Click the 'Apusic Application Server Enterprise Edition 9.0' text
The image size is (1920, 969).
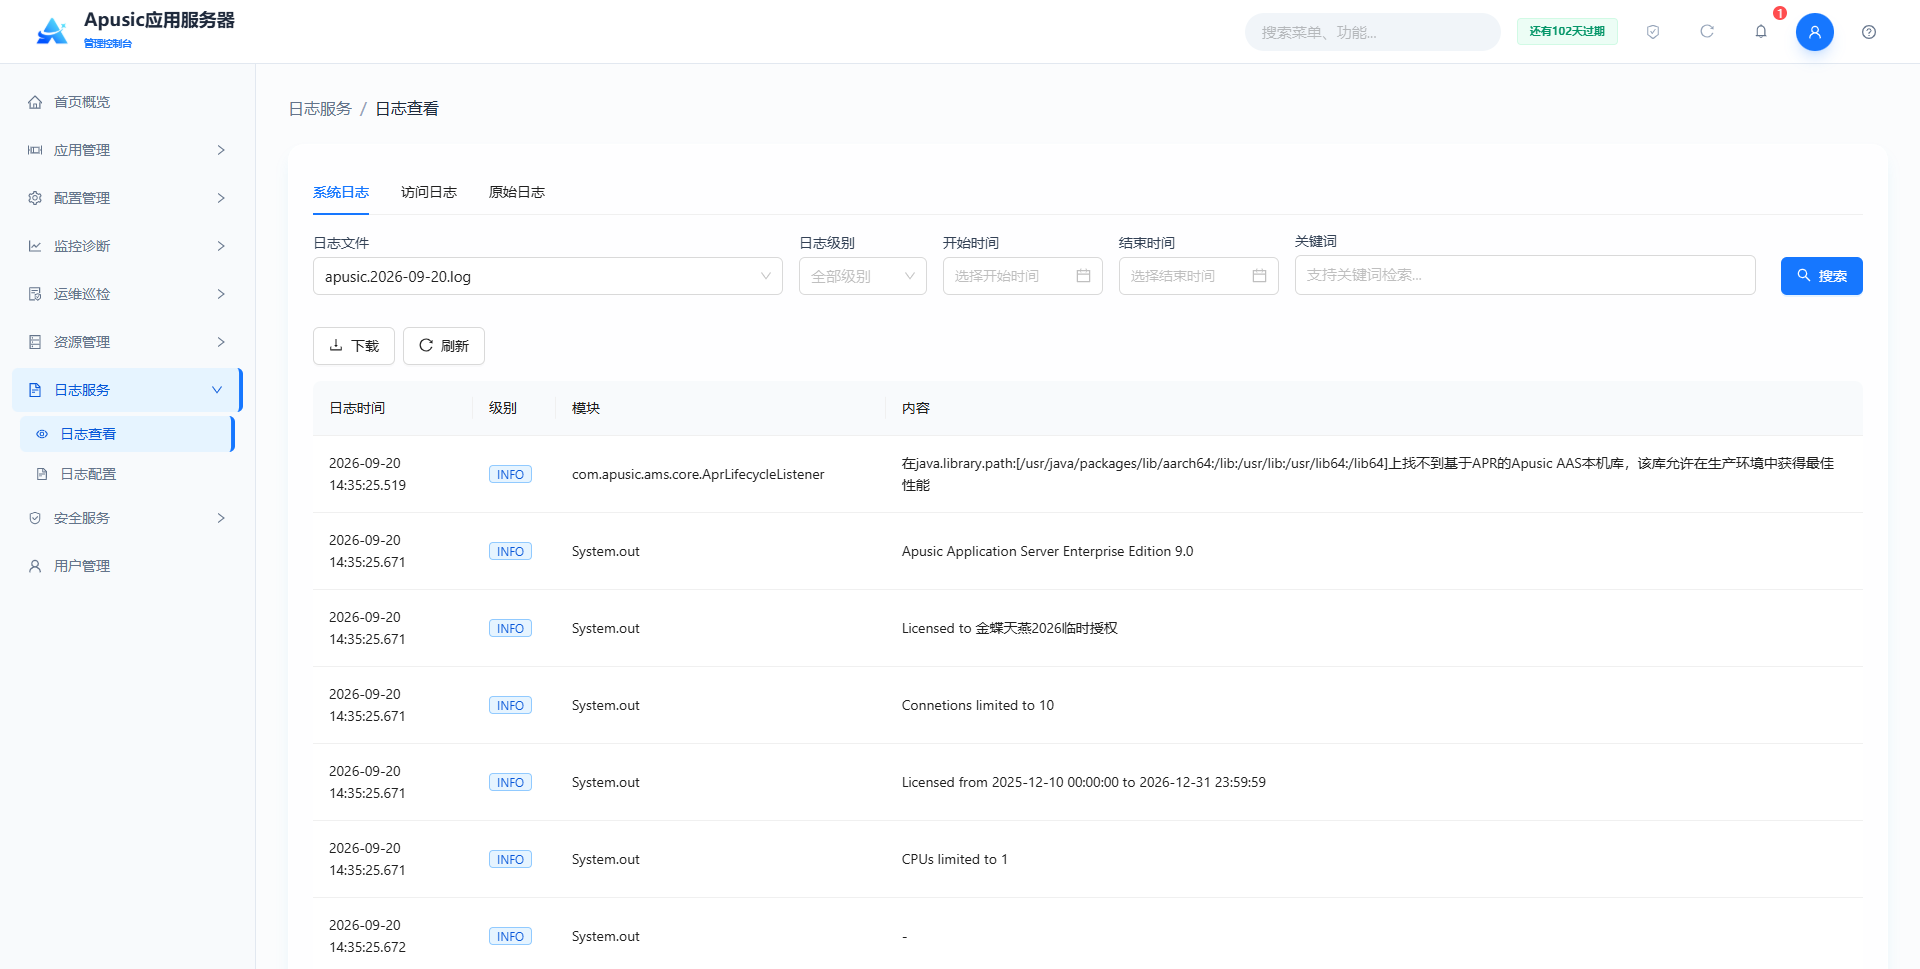(1048, 551)
